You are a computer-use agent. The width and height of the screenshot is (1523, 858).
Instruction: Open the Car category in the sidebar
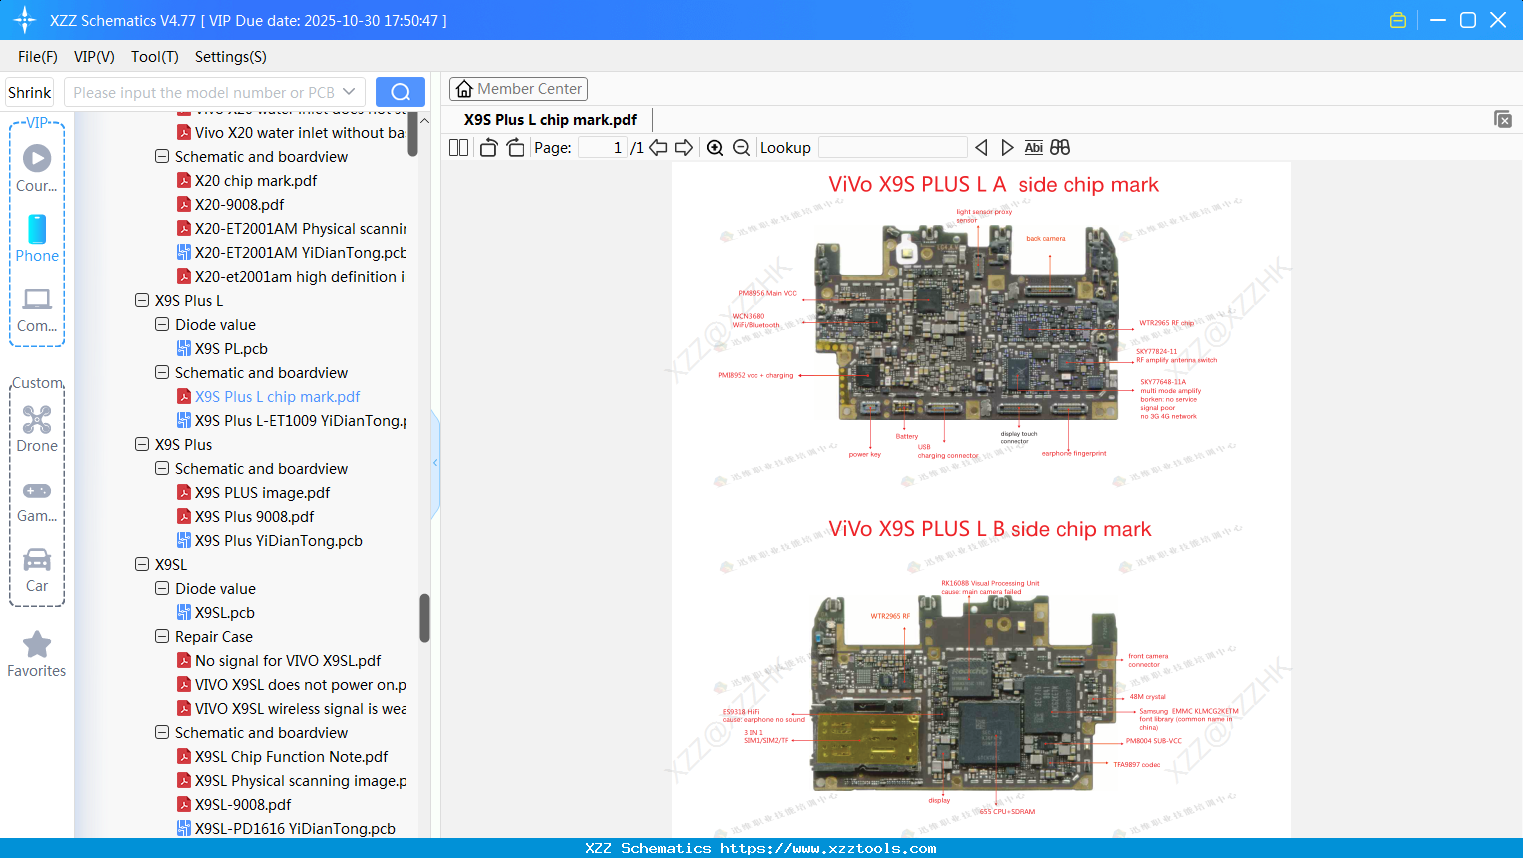point(37,569)
